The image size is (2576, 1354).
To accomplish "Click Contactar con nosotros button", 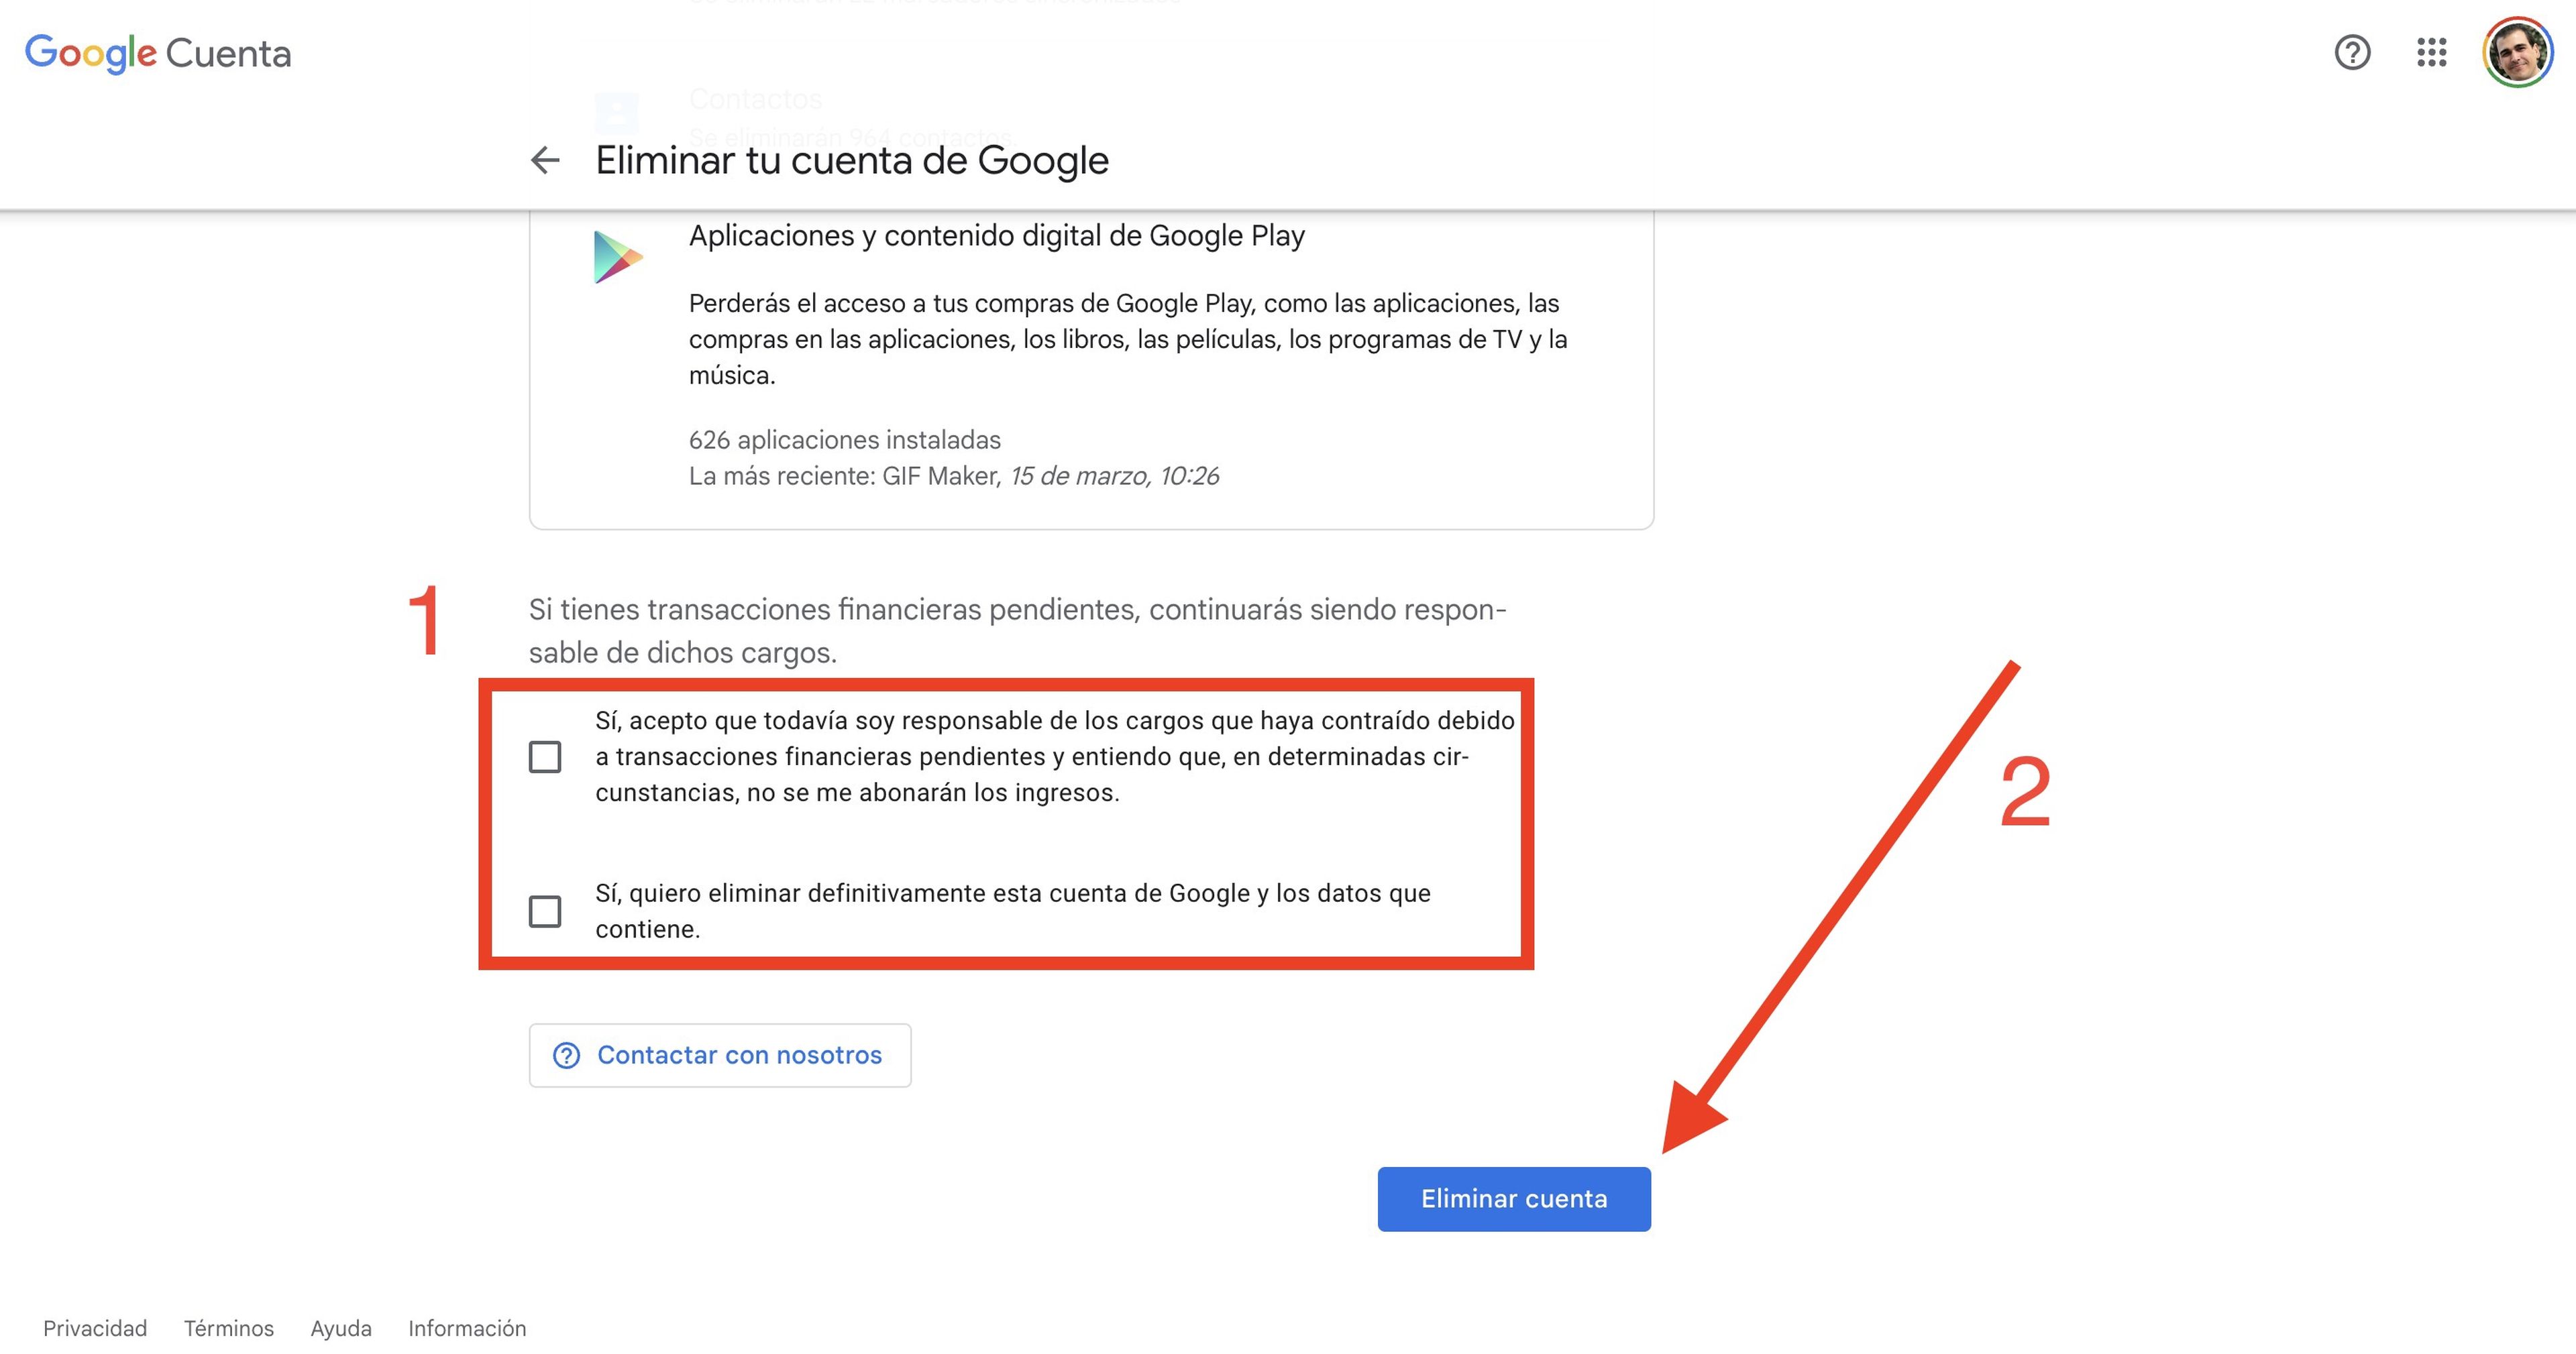I will (720, 1055).
